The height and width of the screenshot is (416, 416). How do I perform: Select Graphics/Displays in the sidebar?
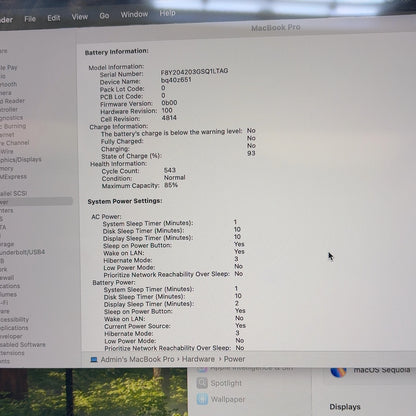pyautogui.click(x=21, y=160)
